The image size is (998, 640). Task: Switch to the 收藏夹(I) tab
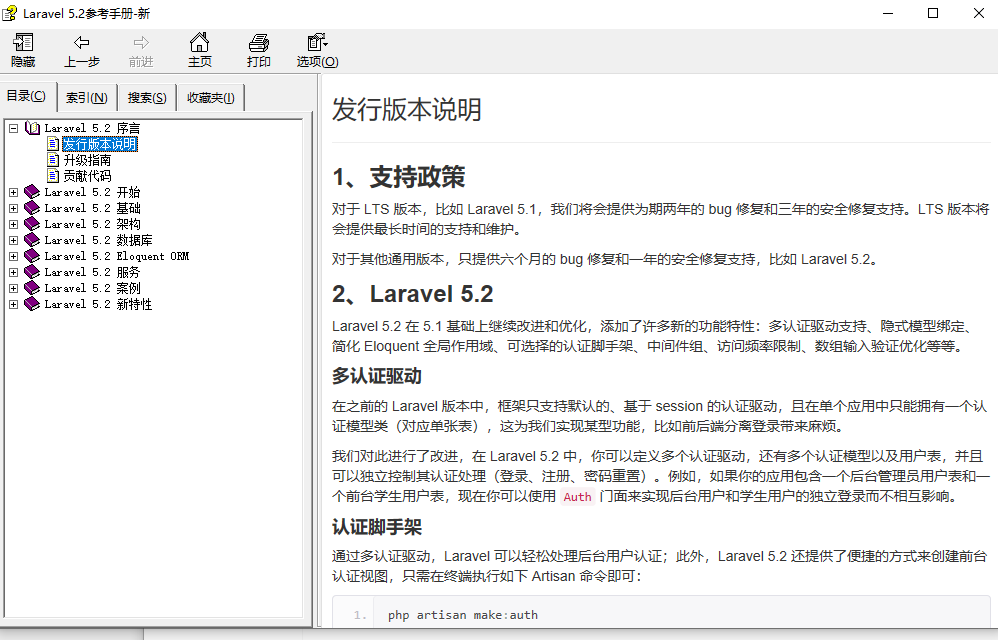[x=210, y=96]
